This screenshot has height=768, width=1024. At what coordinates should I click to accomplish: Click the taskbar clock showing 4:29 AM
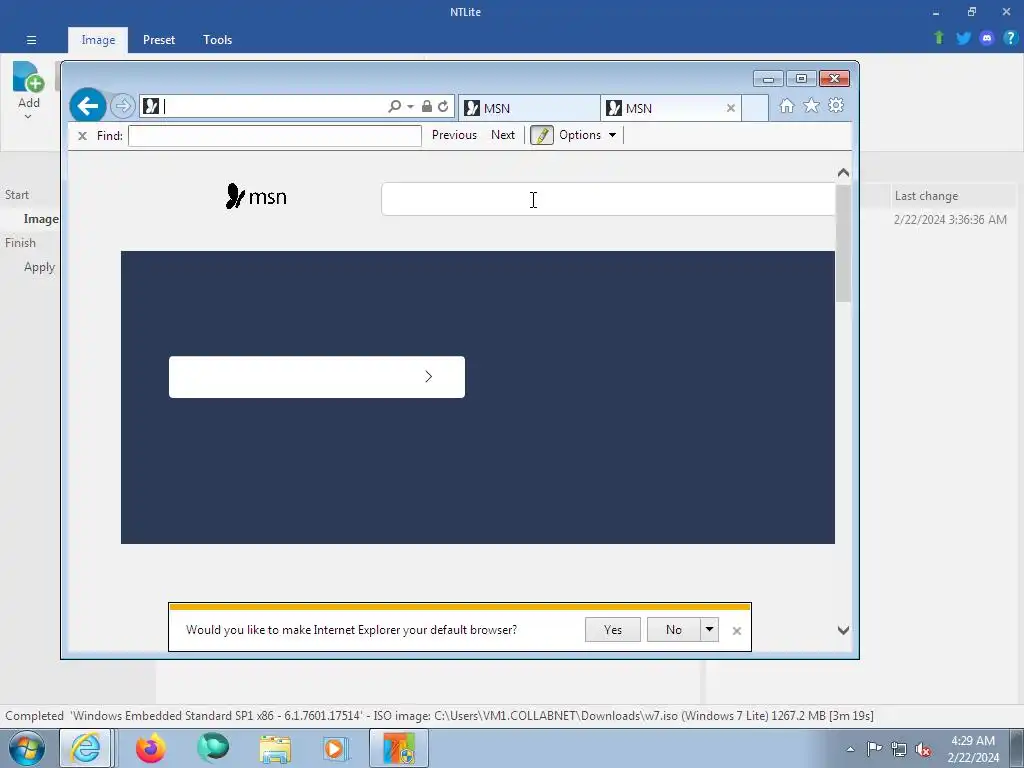(x=973, y=748)
